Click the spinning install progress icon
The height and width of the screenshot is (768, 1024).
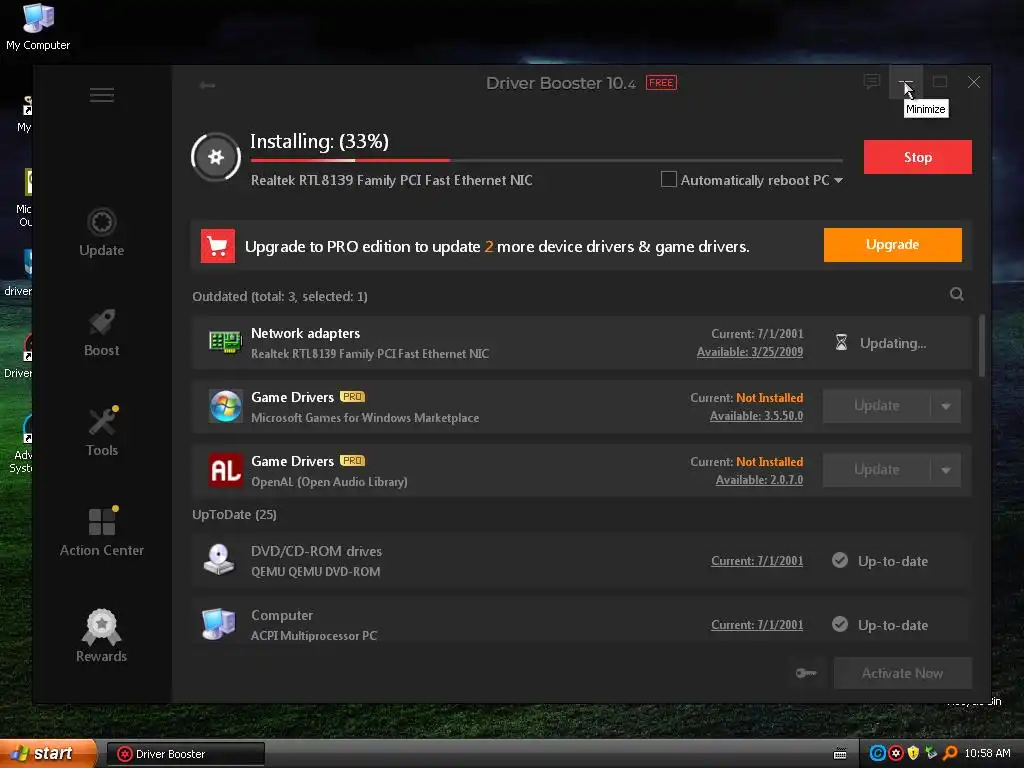[216, 157]
